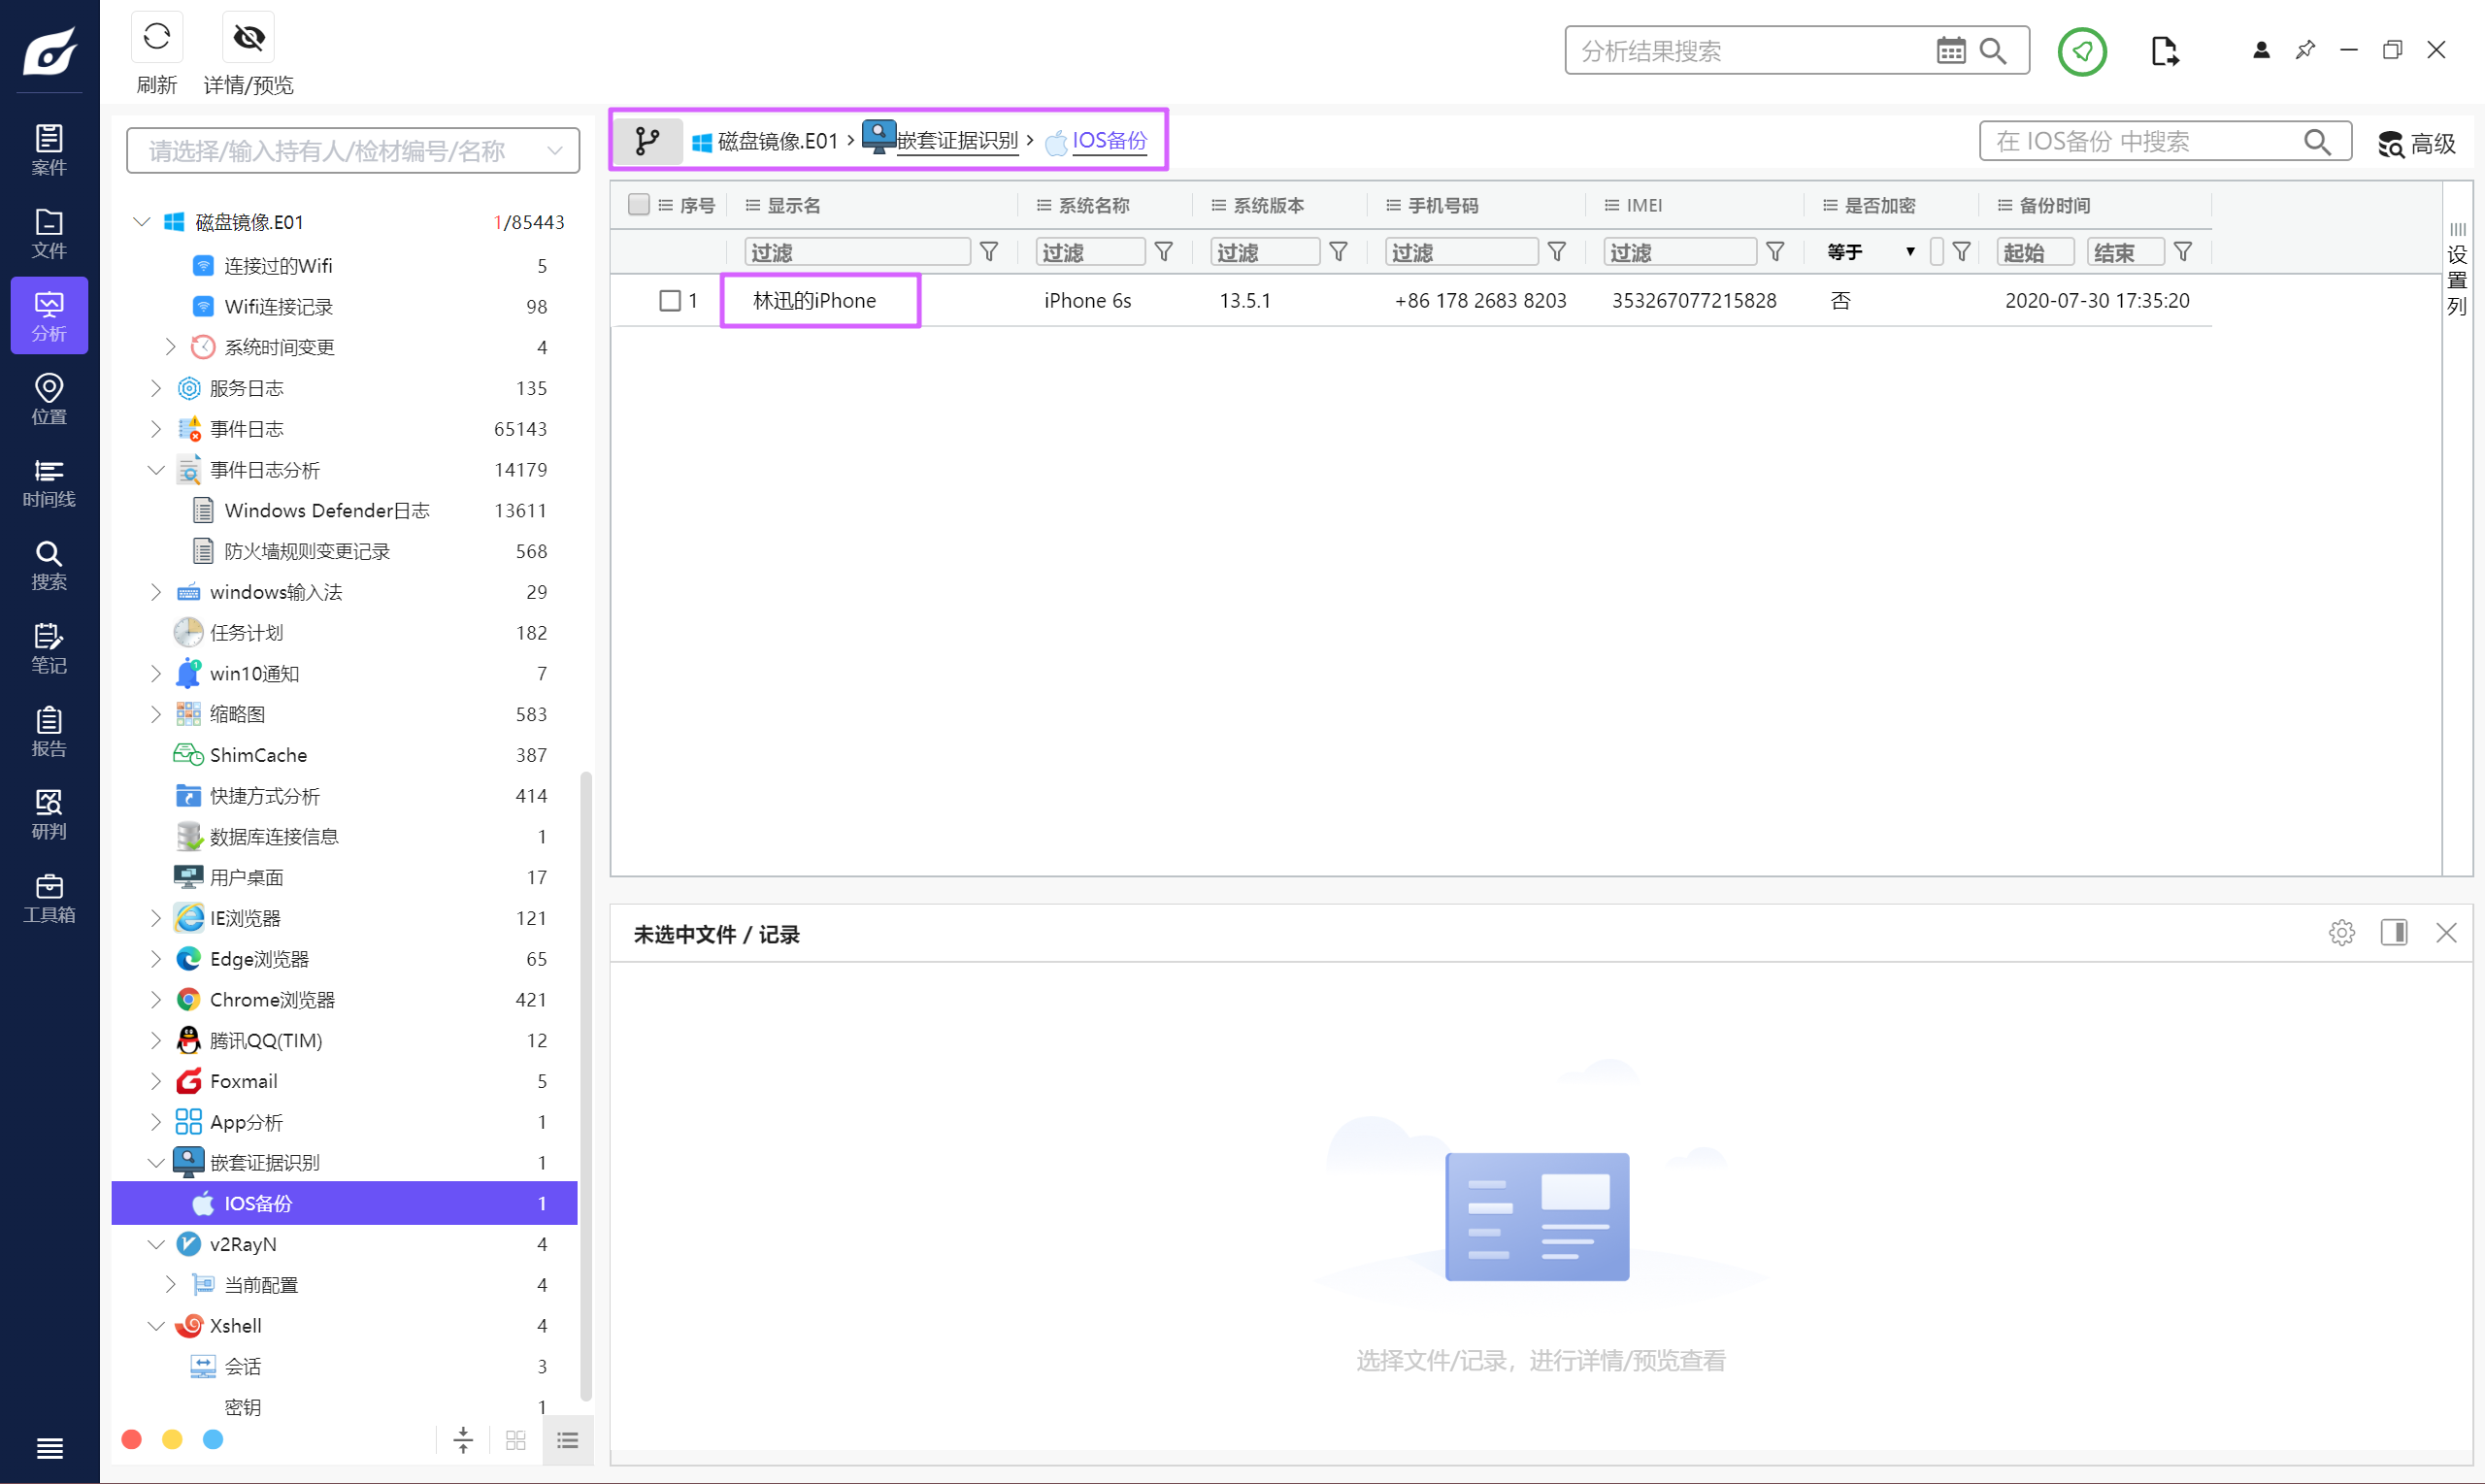2485x1484 pixels.
Task: Open the 报告 sidebar section
Action: pyautogui.click(x=49, y=731)
